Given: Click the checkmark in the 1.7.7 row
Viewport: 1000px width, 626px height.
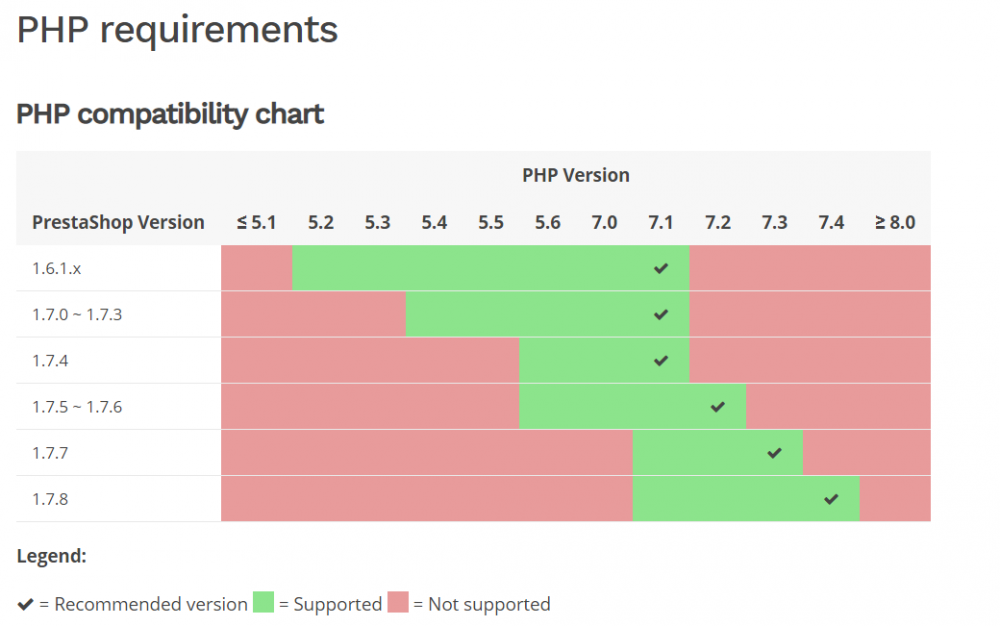Looking at the screenshot, I should (x=774, y=452).
